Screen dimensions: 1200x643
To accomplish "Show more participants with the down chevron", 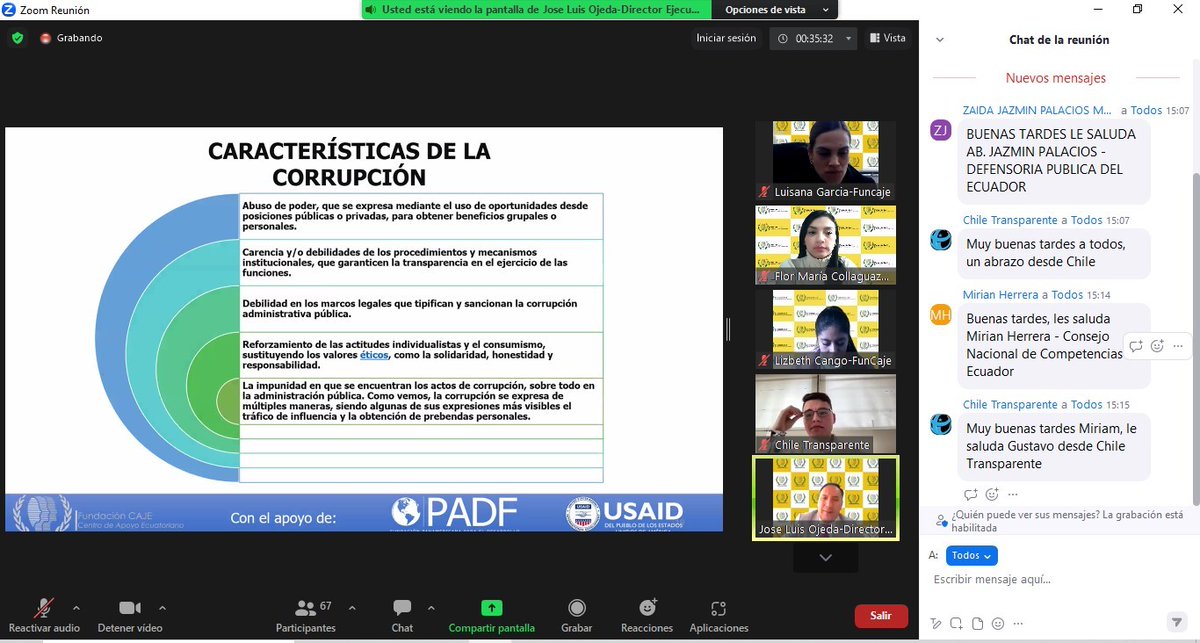I will click(x=825, y=557).
